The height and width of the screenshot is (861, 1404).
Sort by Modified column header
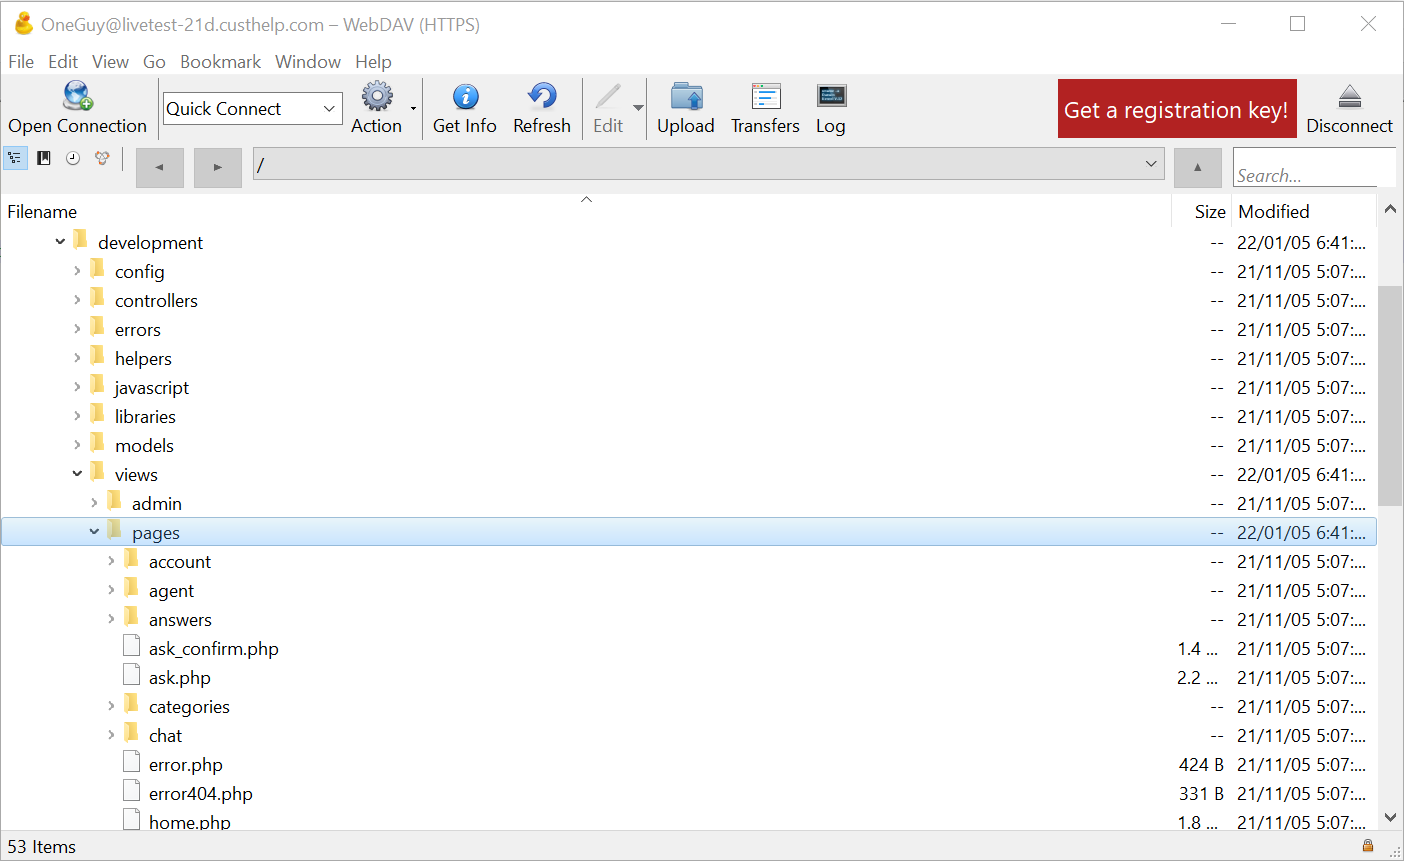click(1273, 211)
